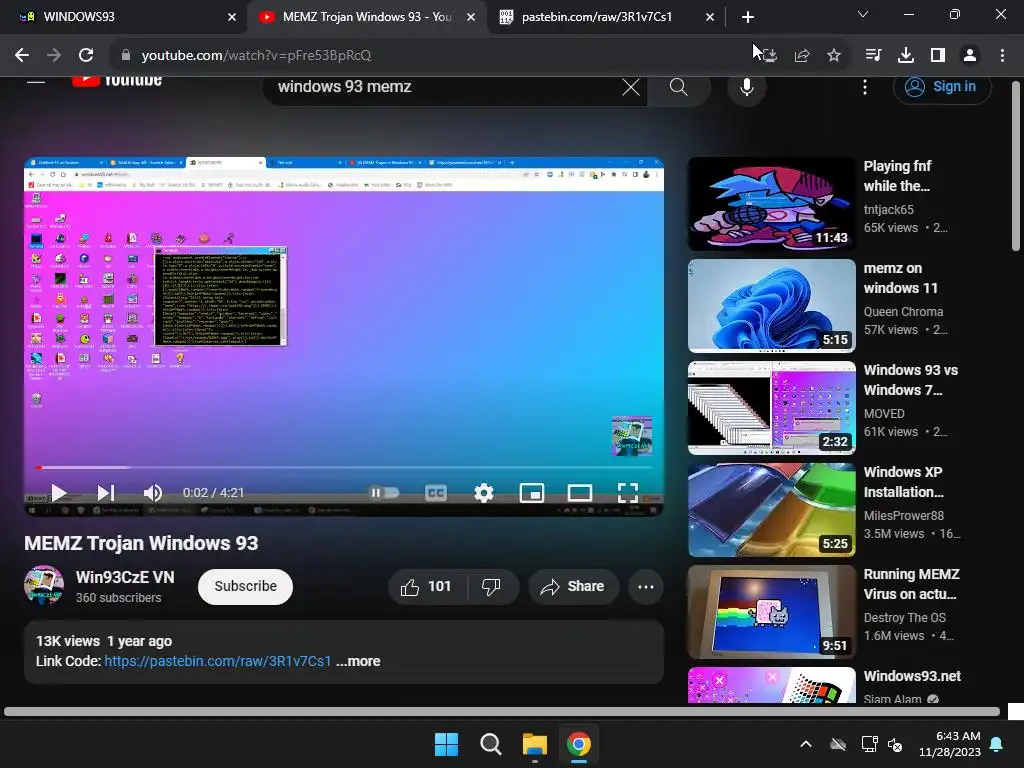Open Windows XP Installation video
Viewport: 1024px width, 768px height.
pos(771,510)
